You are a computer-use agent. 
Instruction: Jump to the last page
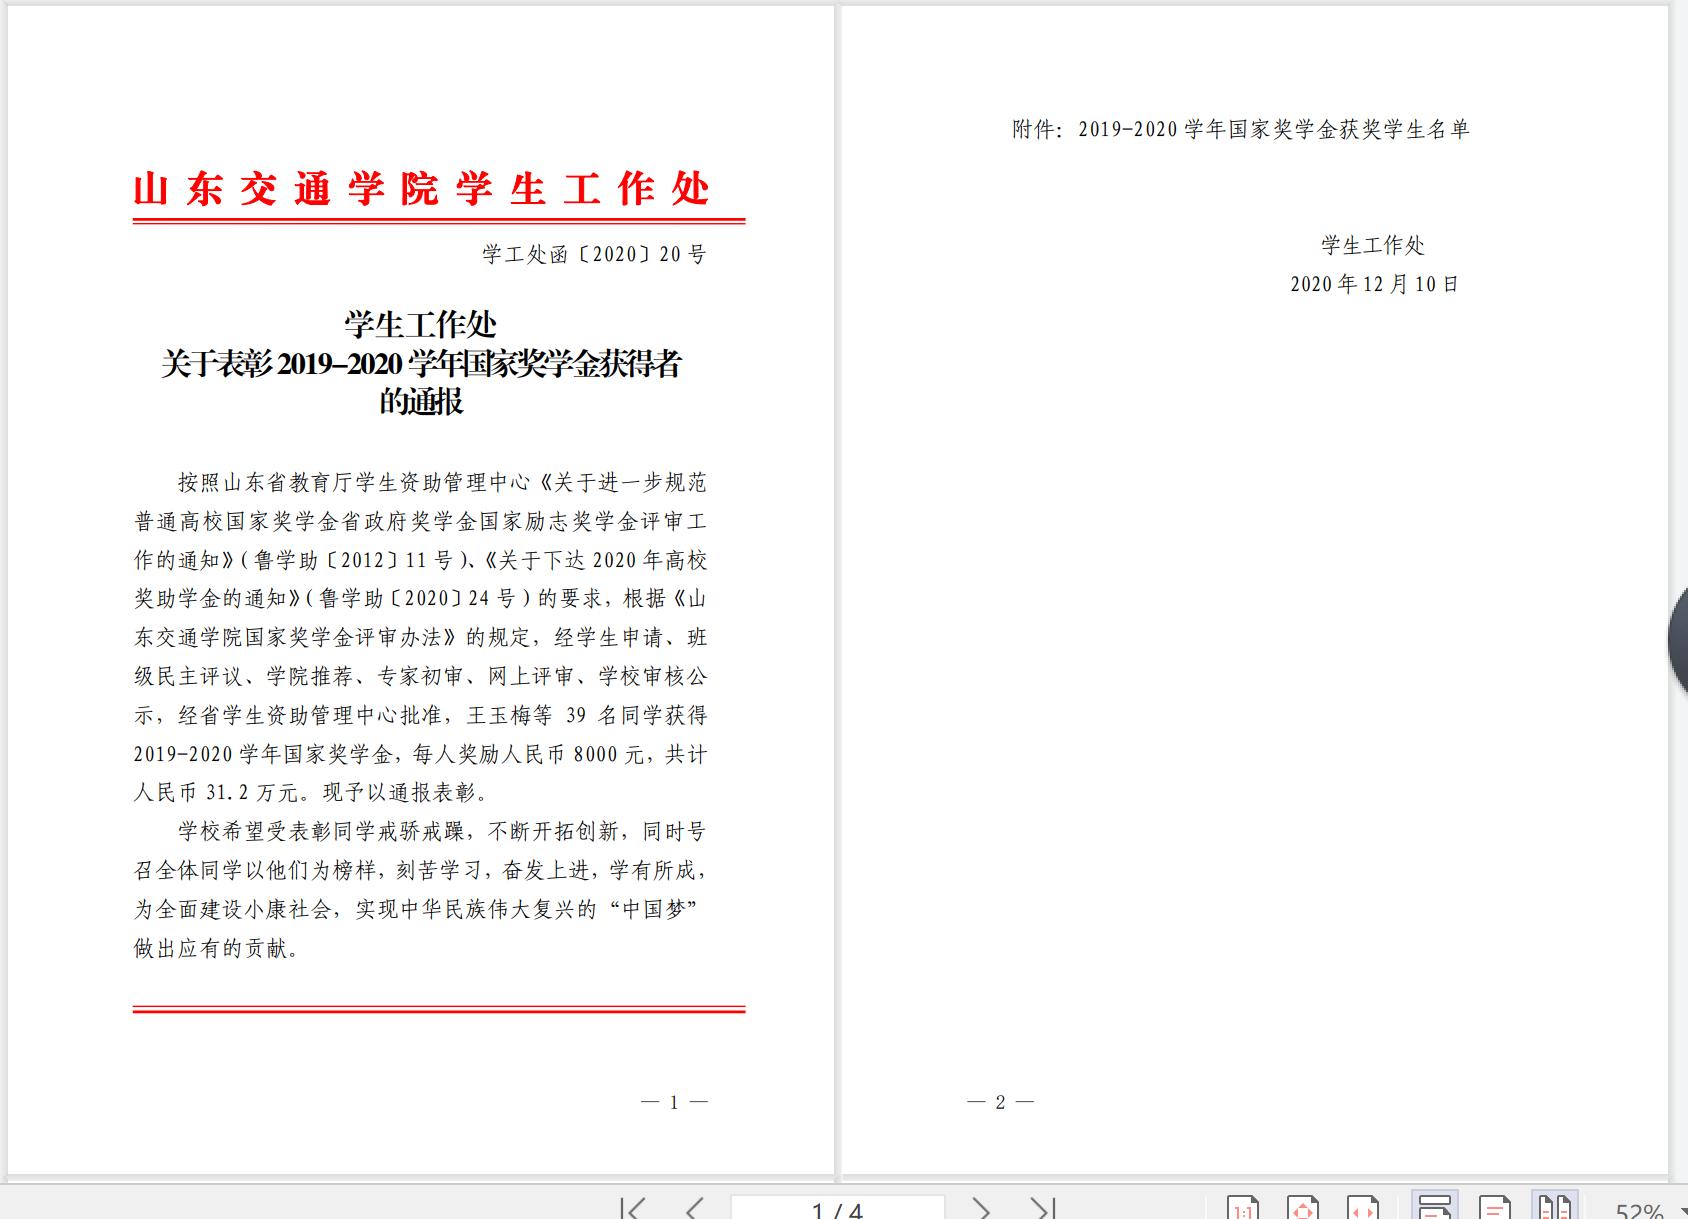[1043, 1208]
